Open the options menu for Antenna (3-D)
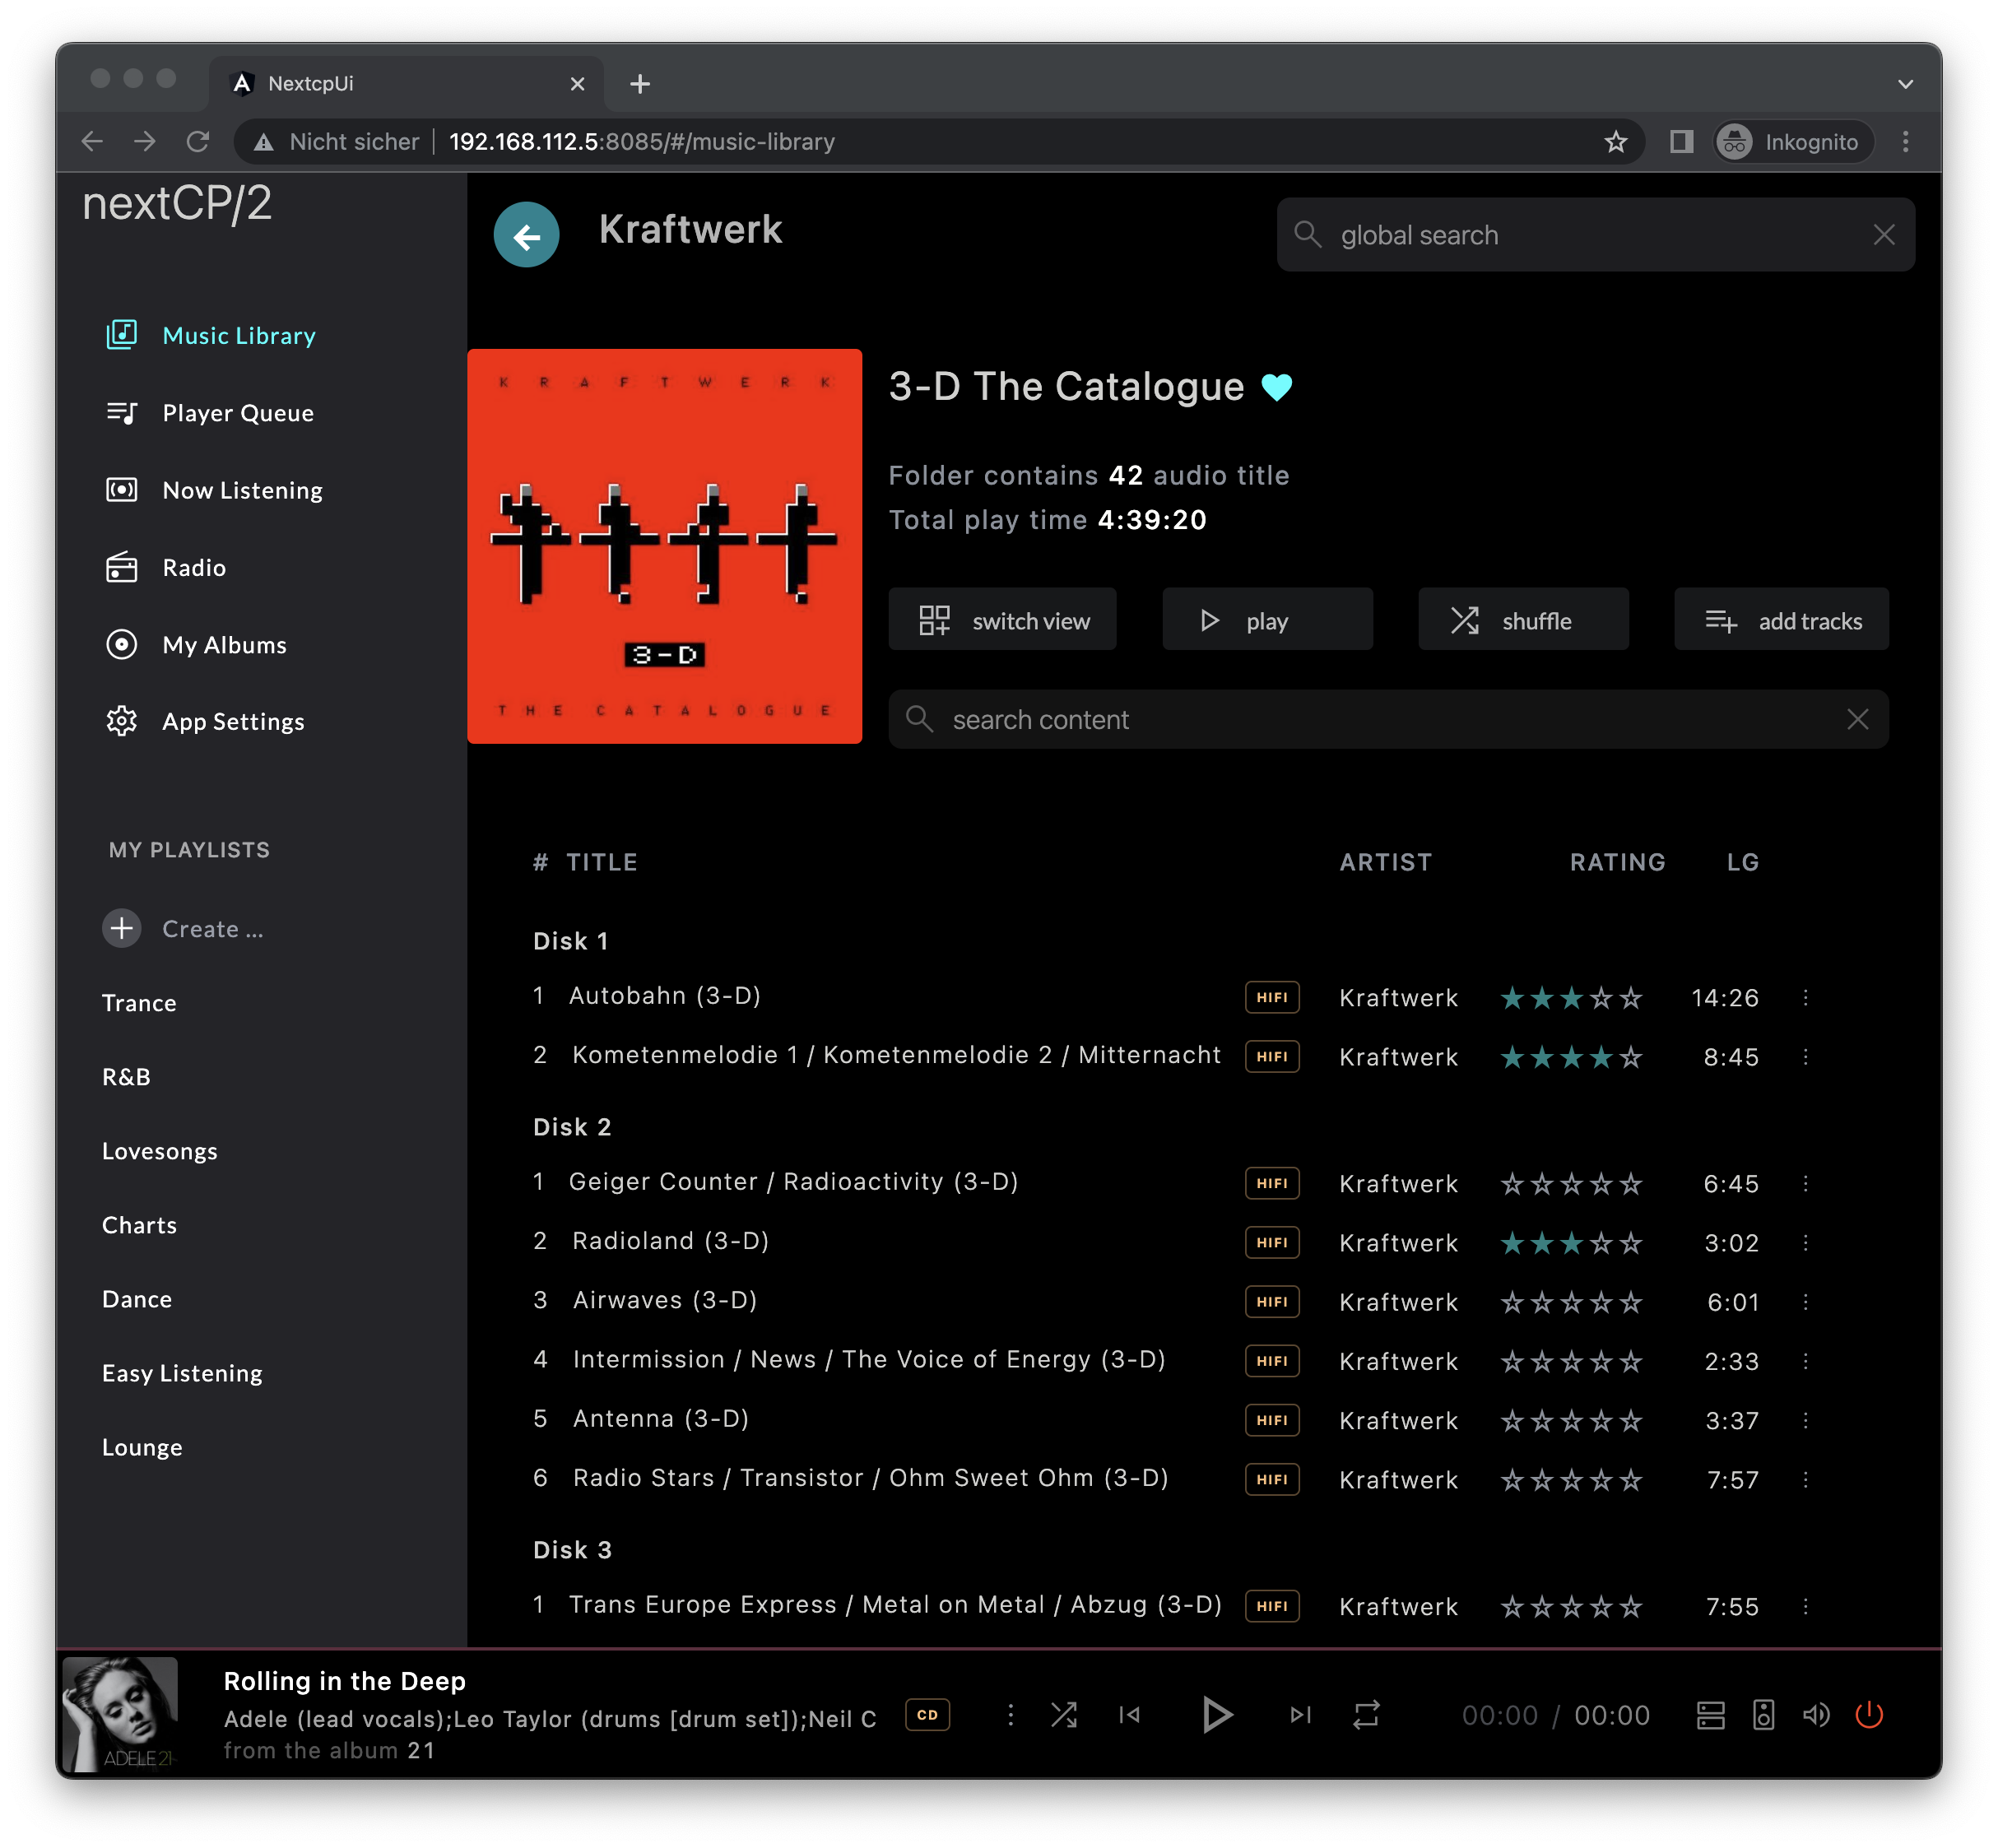The image size is (1998, 1848). tap(1805, 1419)
